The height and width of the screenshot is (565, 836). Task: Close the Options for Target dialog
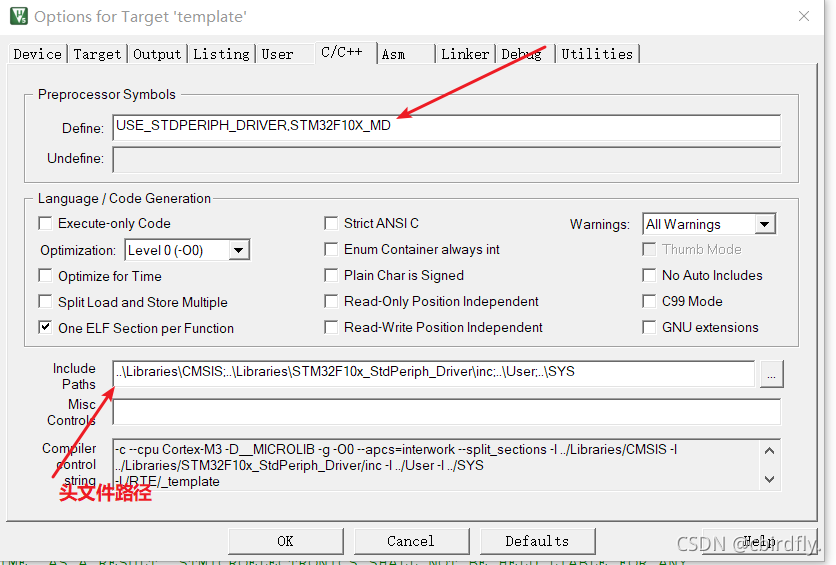point(803,17)
